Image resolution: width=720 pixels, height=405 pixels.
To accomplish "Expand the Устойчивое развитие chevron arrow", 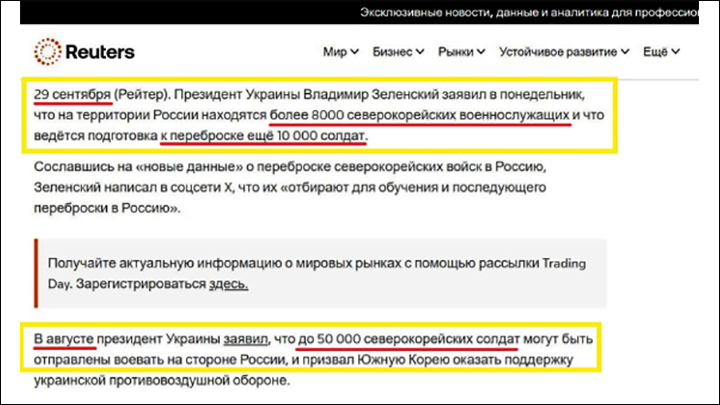I will tap(625, 52).
